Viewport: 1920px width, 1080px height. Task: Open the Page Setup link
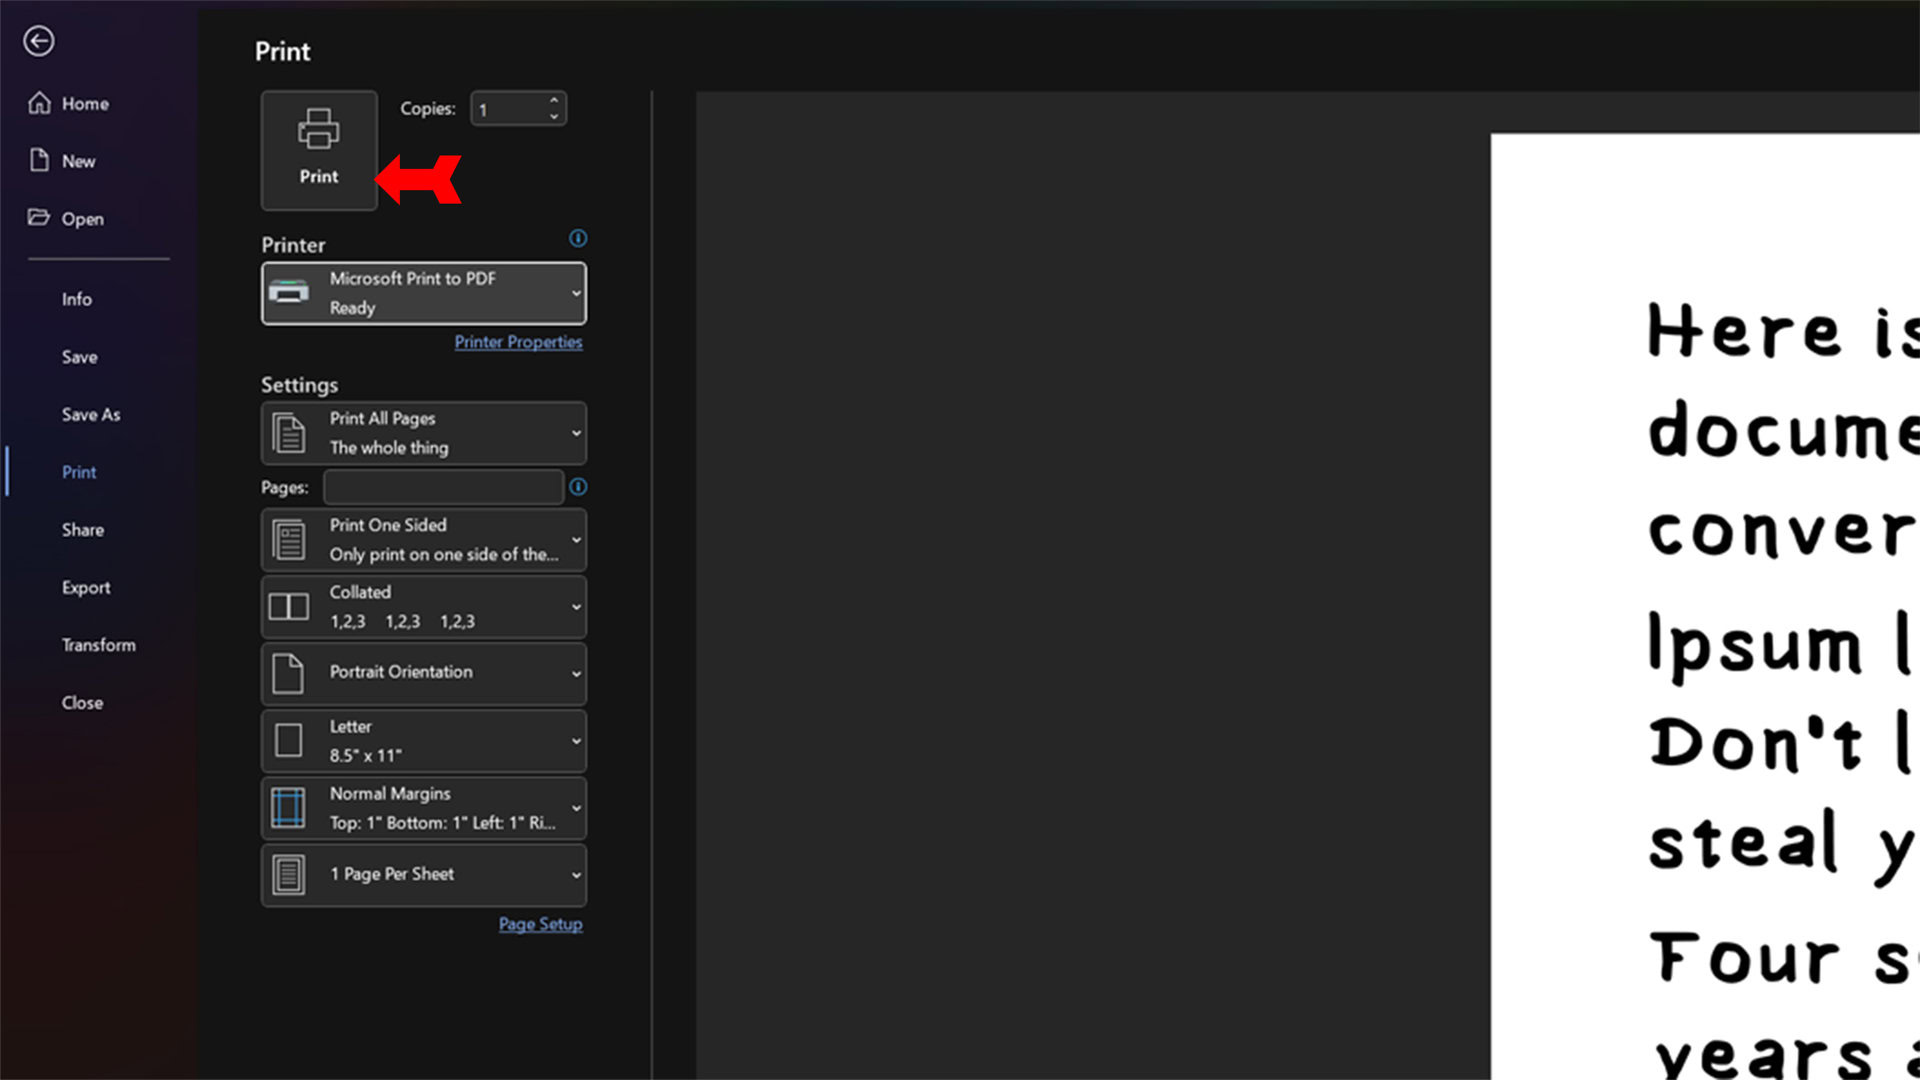540,924
